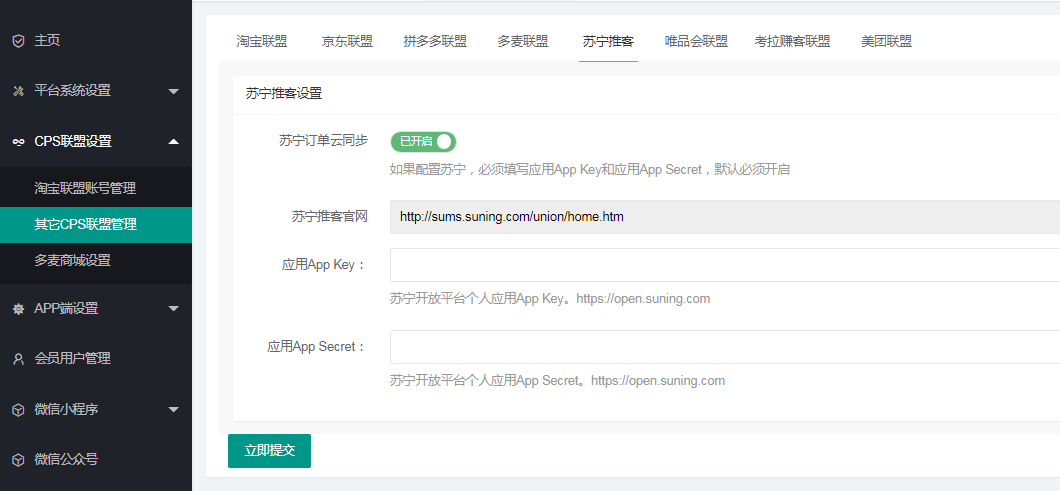Expand the 平台系统设置 menu arrow
Viewport: 1060px width, 491px height.
174,91
